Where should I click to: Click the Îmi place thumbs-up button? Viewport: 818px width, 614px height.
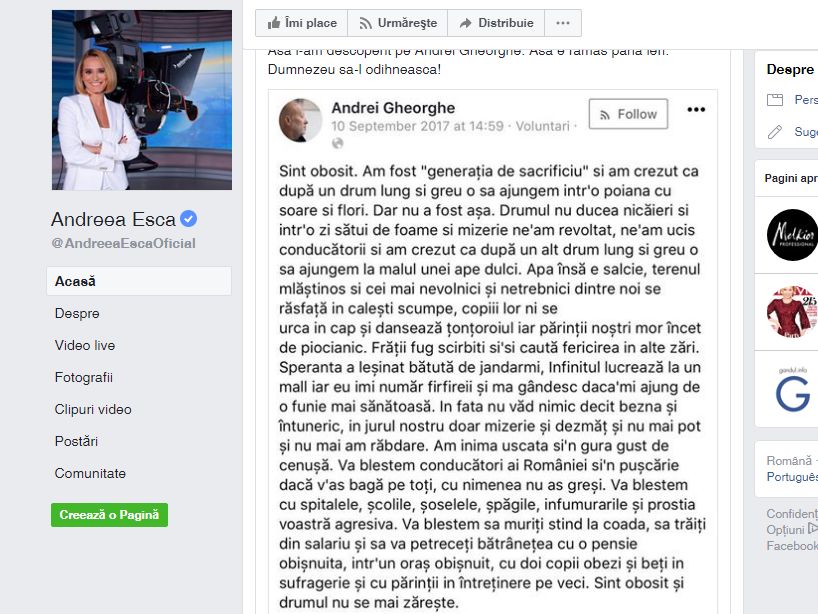302,23
